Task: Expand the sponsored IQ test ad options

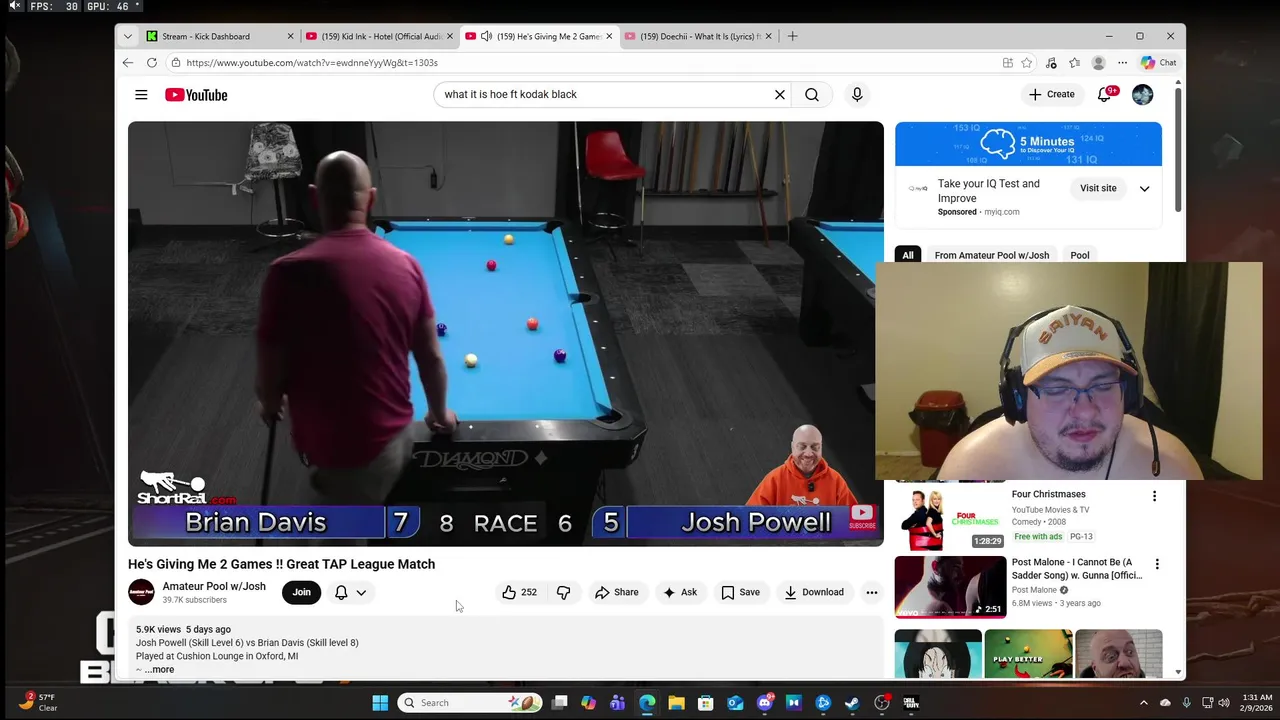Action: (x=1145, y=188)
